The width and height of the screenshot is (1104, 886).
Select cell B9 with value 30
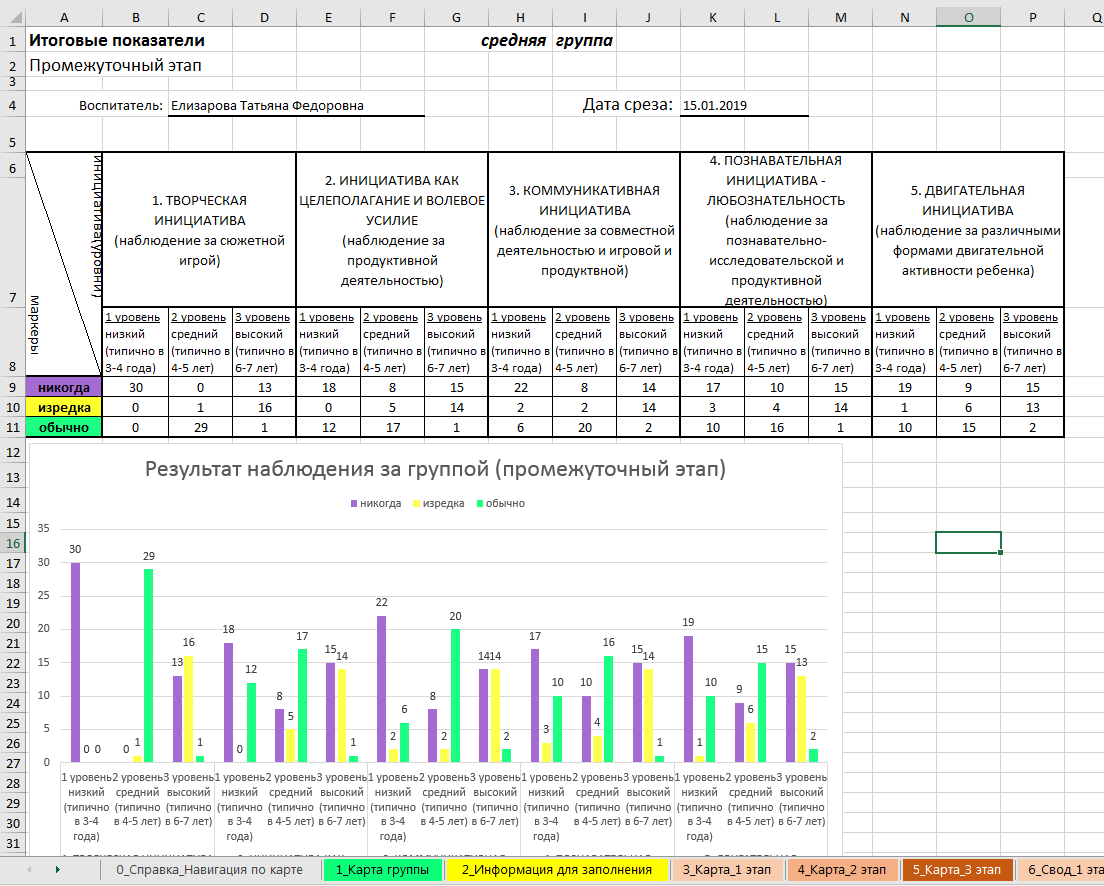(136, 387)
